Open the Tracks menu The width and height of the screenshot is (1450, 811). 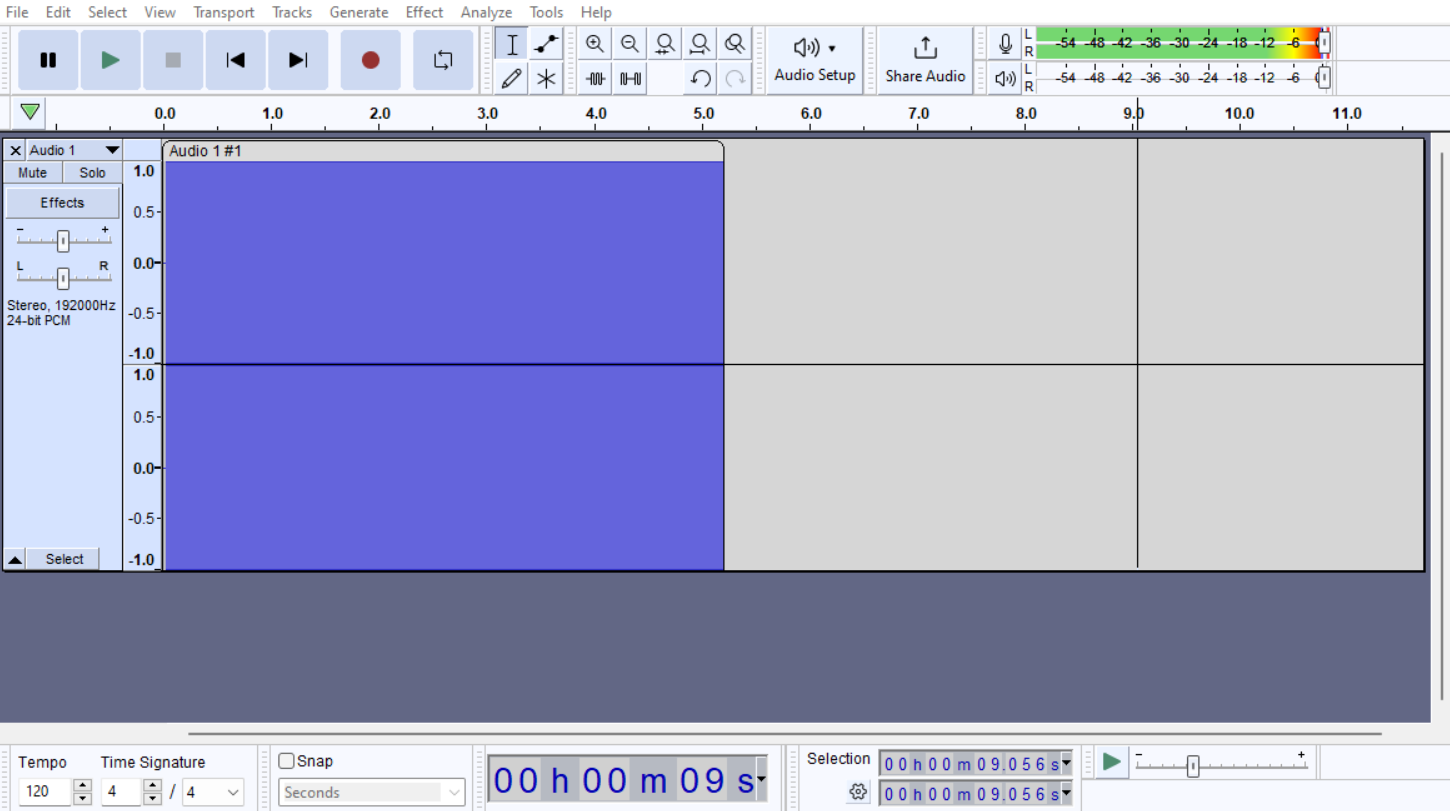[x=292, y=12]
